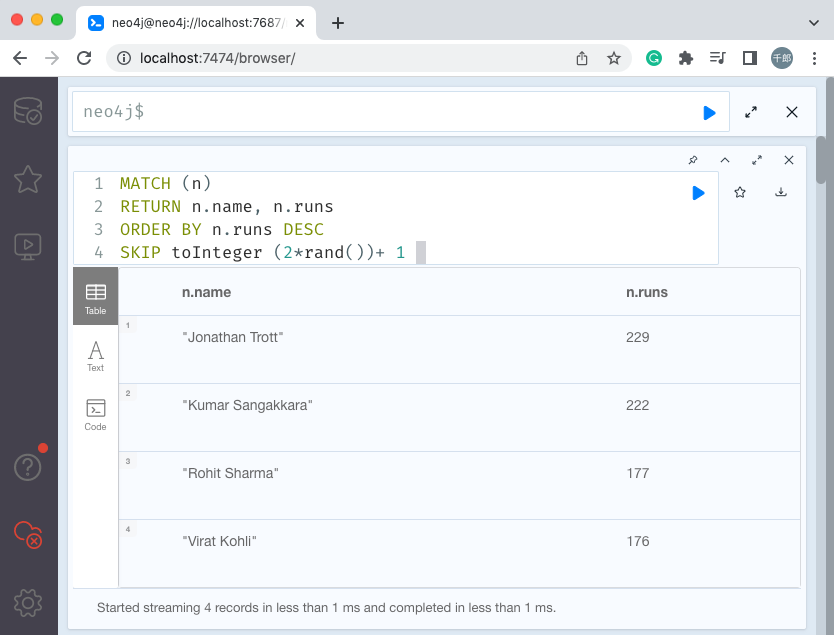Screen dimensions: 834x635
Task: Open the media control icon
Action: pos(718,57)
